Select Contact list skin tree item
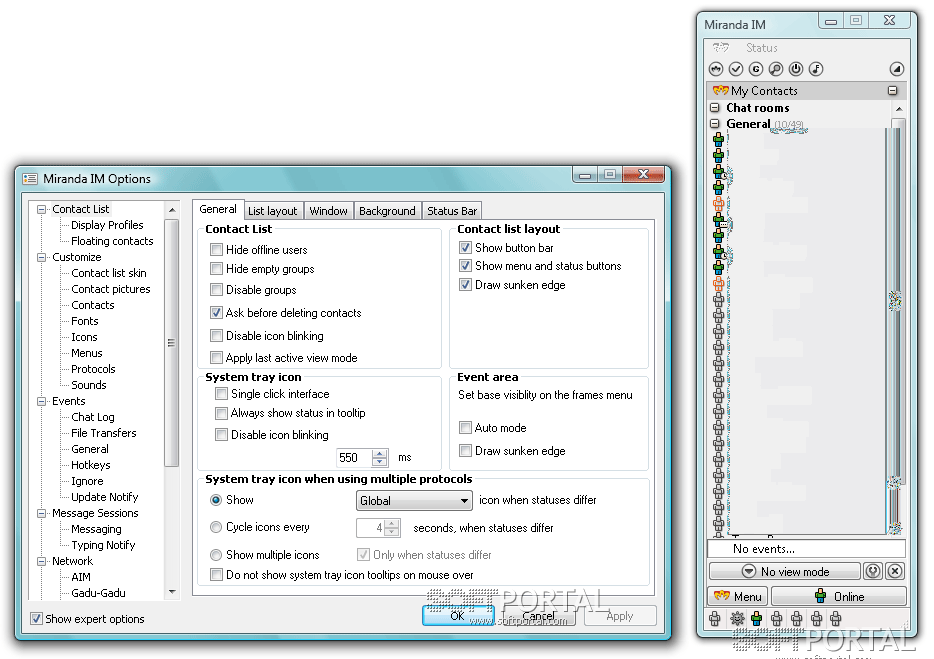Screen dimensions: 934x659 pos(108,273)
